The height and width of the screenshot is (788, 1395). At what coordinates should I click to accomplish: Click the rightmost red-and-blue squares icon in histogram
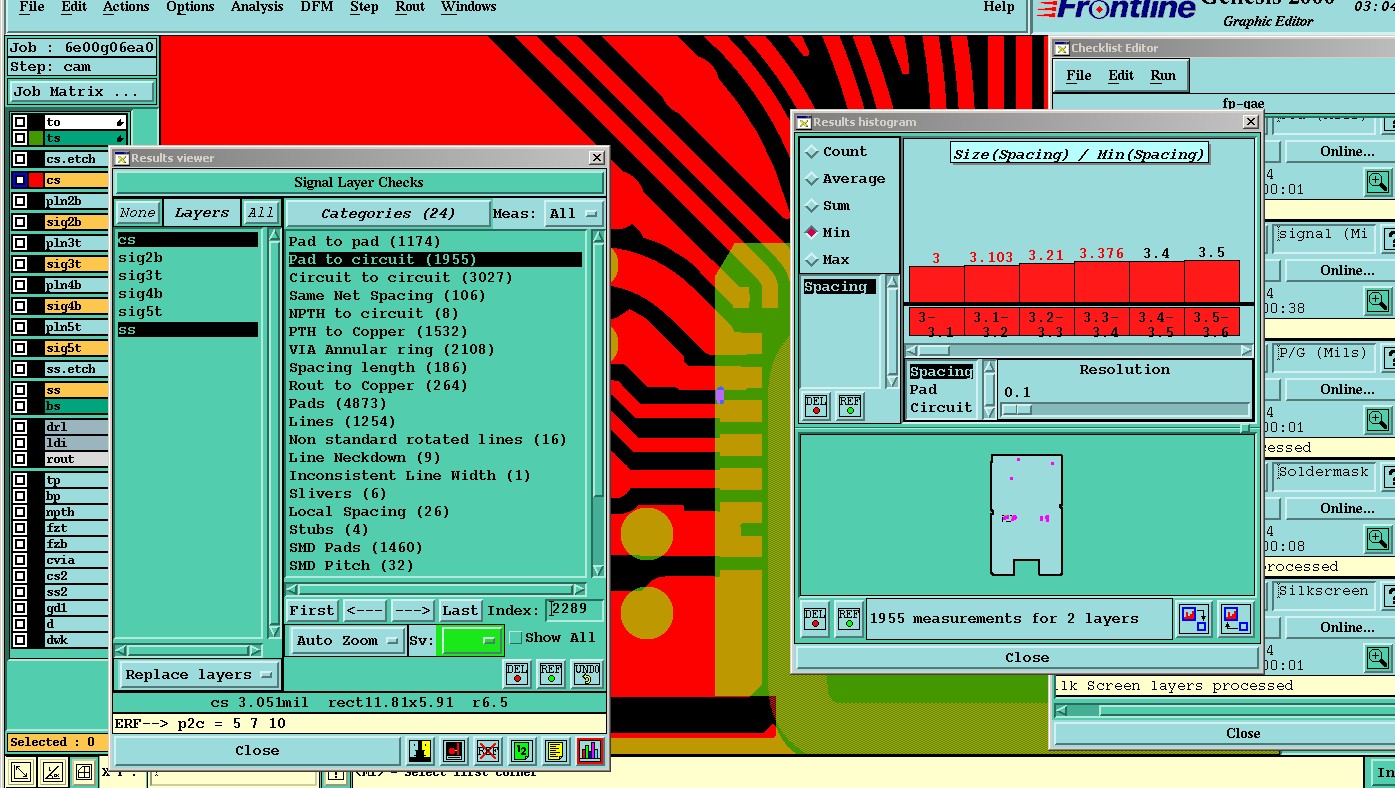point(1236,619)
